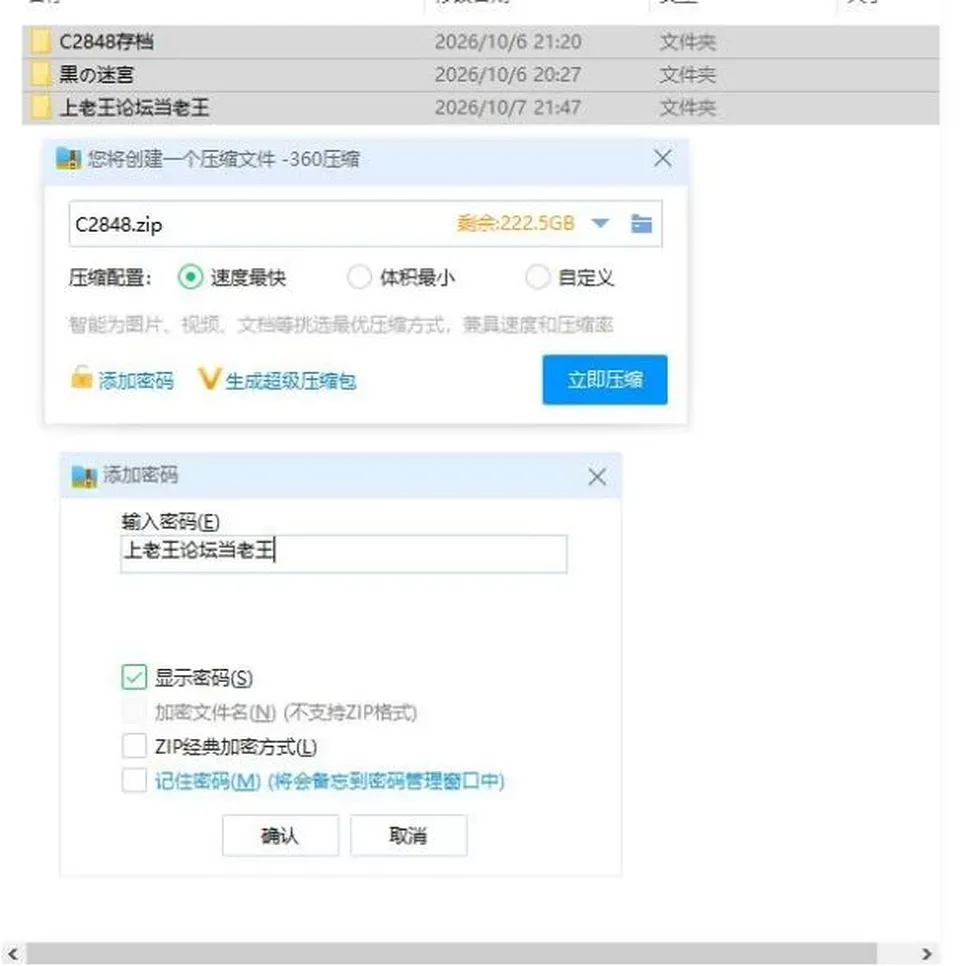Close the 360压缩 create archive dialog
Viewport: 960px width, 966px height.
click(x=662, y=158)
